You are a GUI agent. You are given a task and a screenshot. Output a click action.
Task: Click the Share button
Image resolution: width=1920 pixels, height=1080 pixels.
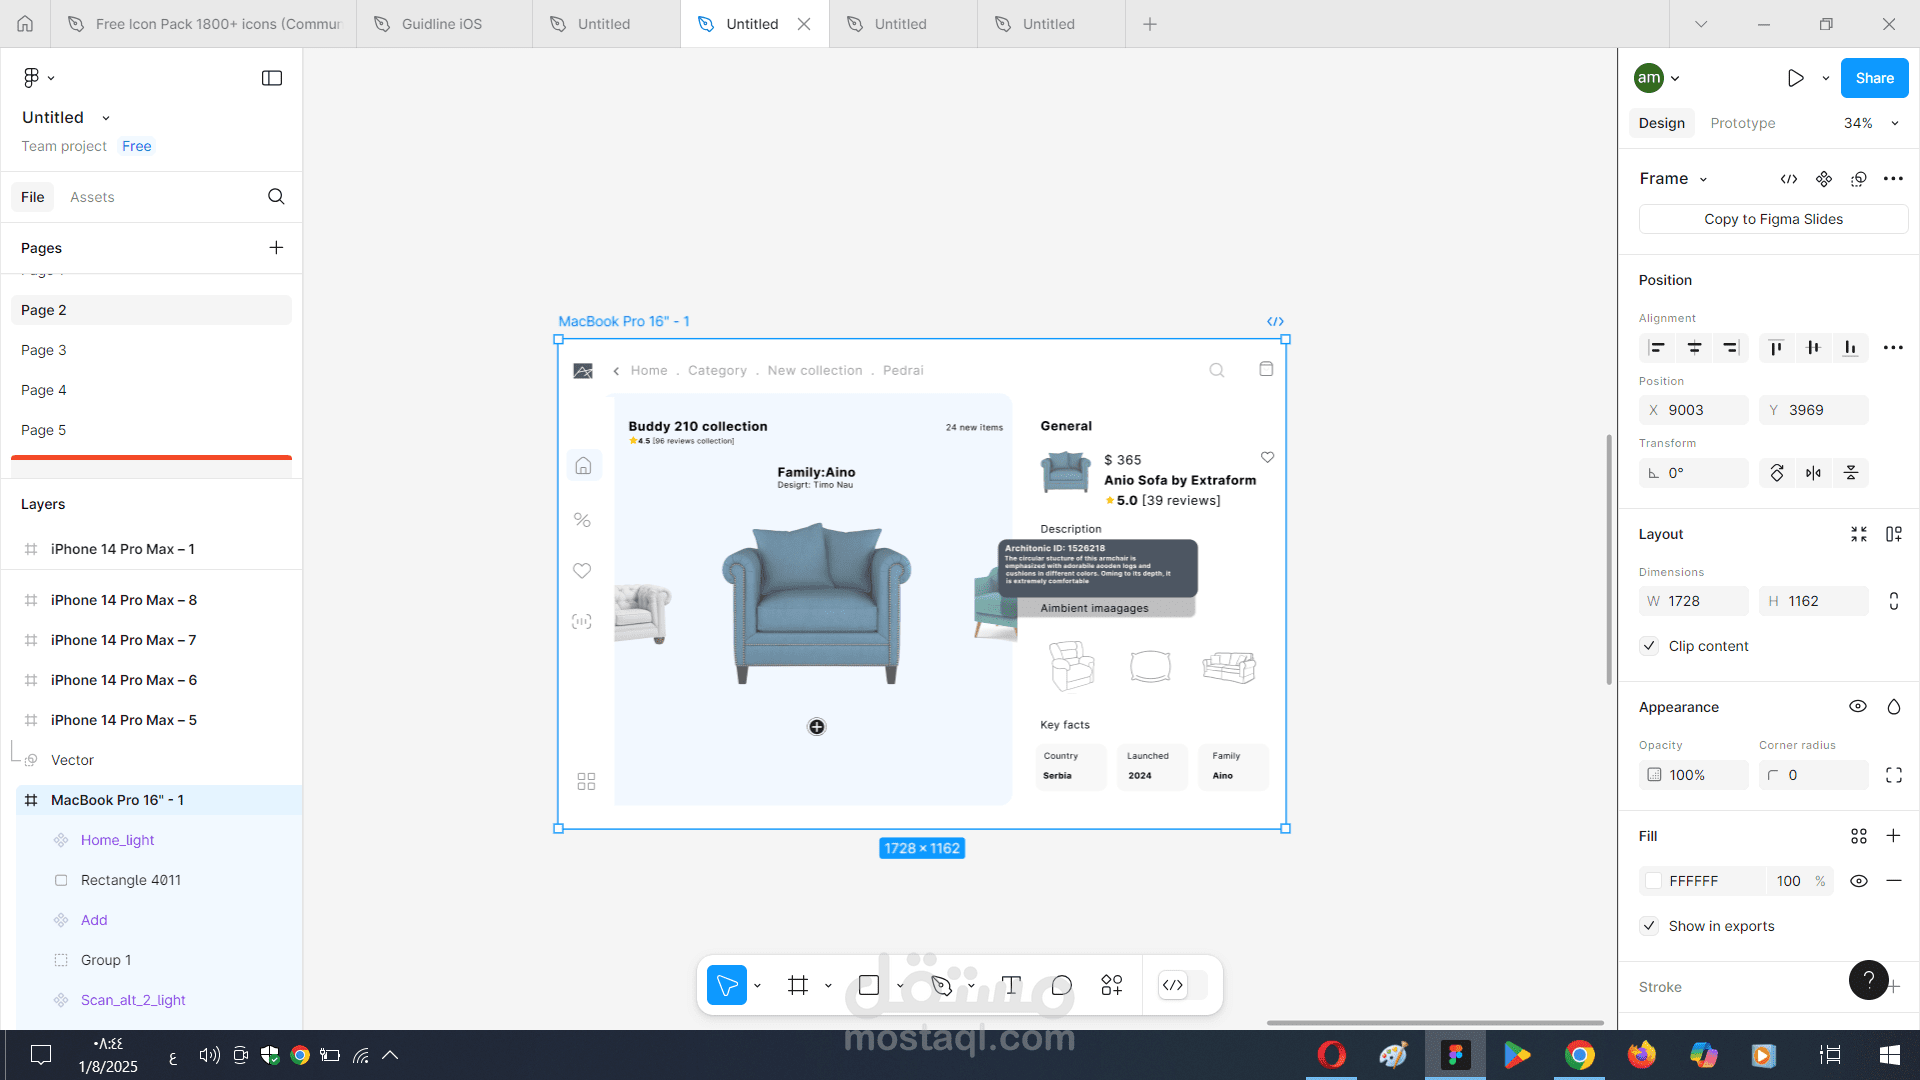coord(1874,78)
